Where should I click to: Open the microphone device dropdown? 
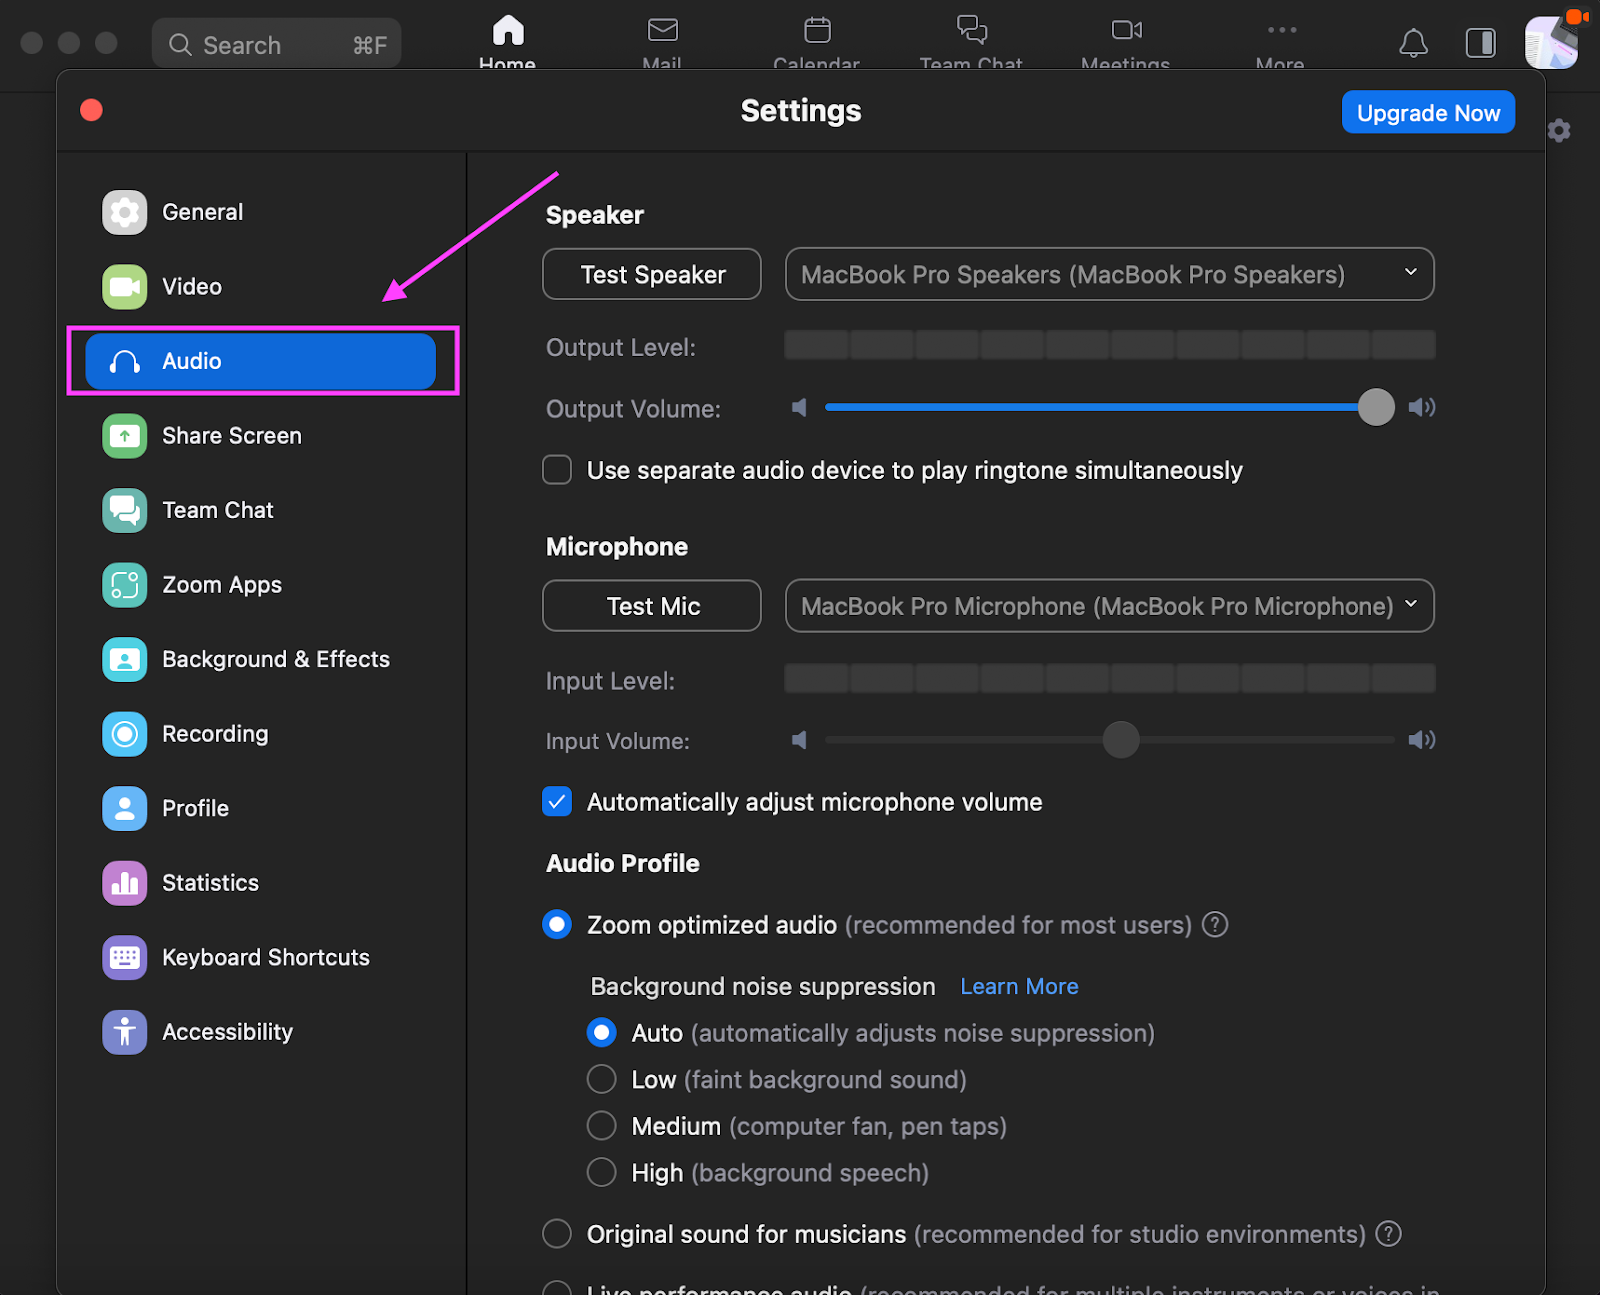(1110, 606)
